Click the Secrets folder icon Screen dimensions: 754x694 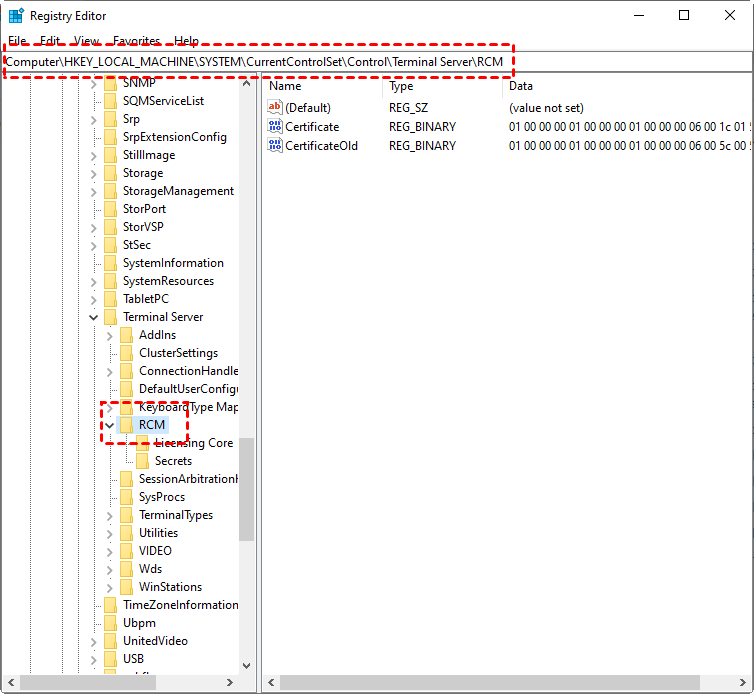(x=142, y=461)
